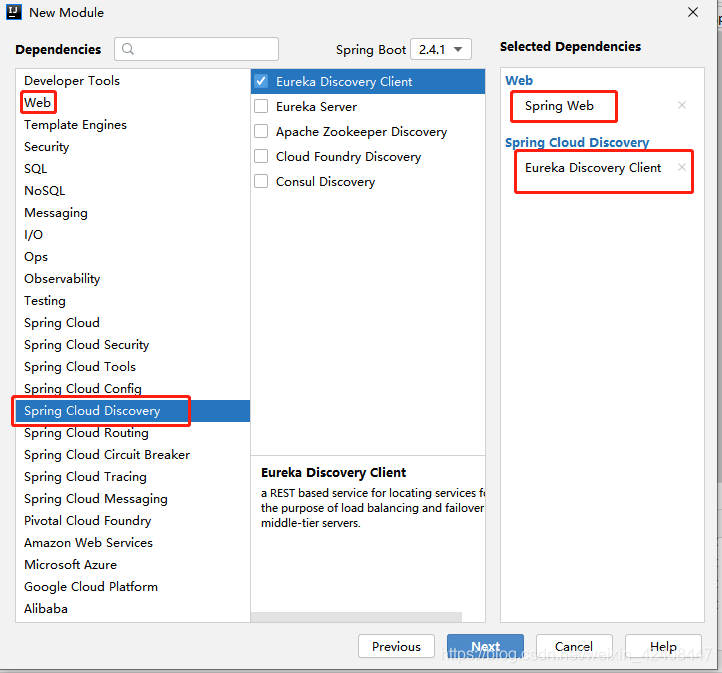Image resolution: width=722 pixels, height=673 pixels.
Task: Remove Spring Web from selected dependencies
Action: pyautogui.click(x=682, y=105)
